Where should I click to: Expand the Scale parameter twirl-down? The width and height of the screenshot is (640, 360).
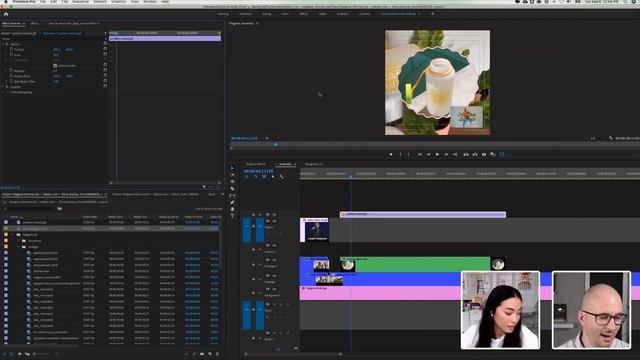[x=7, y=55]
